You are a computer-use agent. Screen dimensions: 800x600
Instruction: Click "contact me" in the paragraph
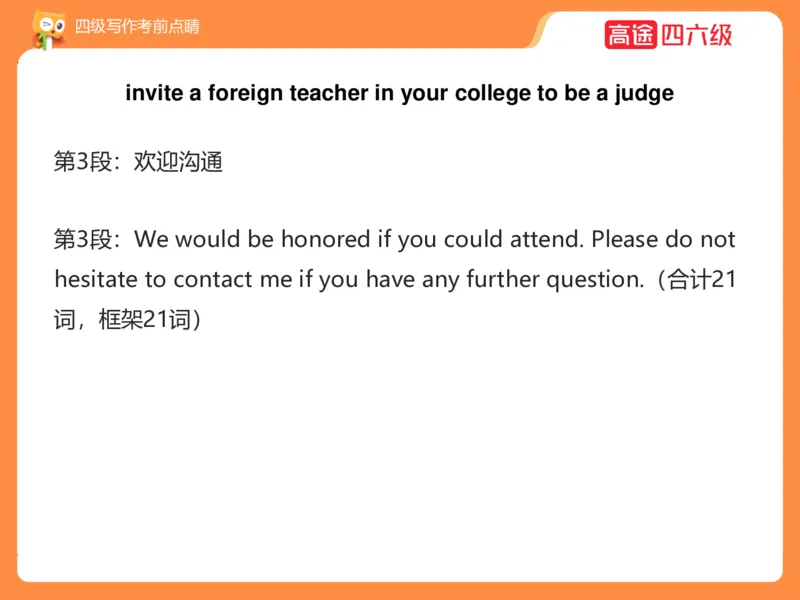click(x=233, y=280)
